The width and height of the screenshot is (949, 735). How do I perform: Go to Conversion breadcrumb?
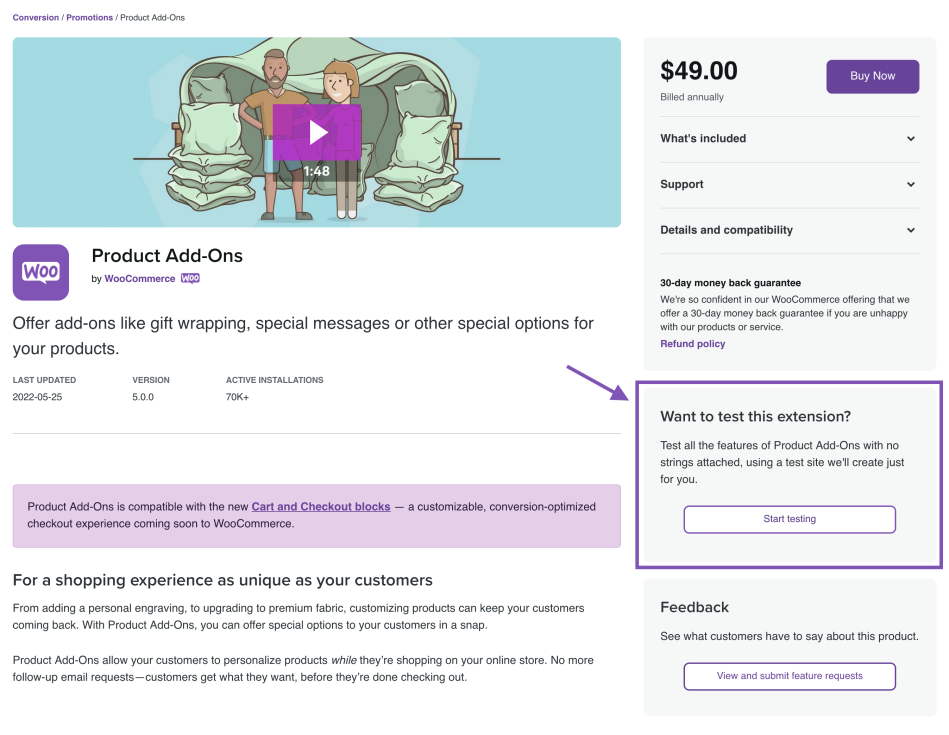pyautogui.click(x=35, y=18)
